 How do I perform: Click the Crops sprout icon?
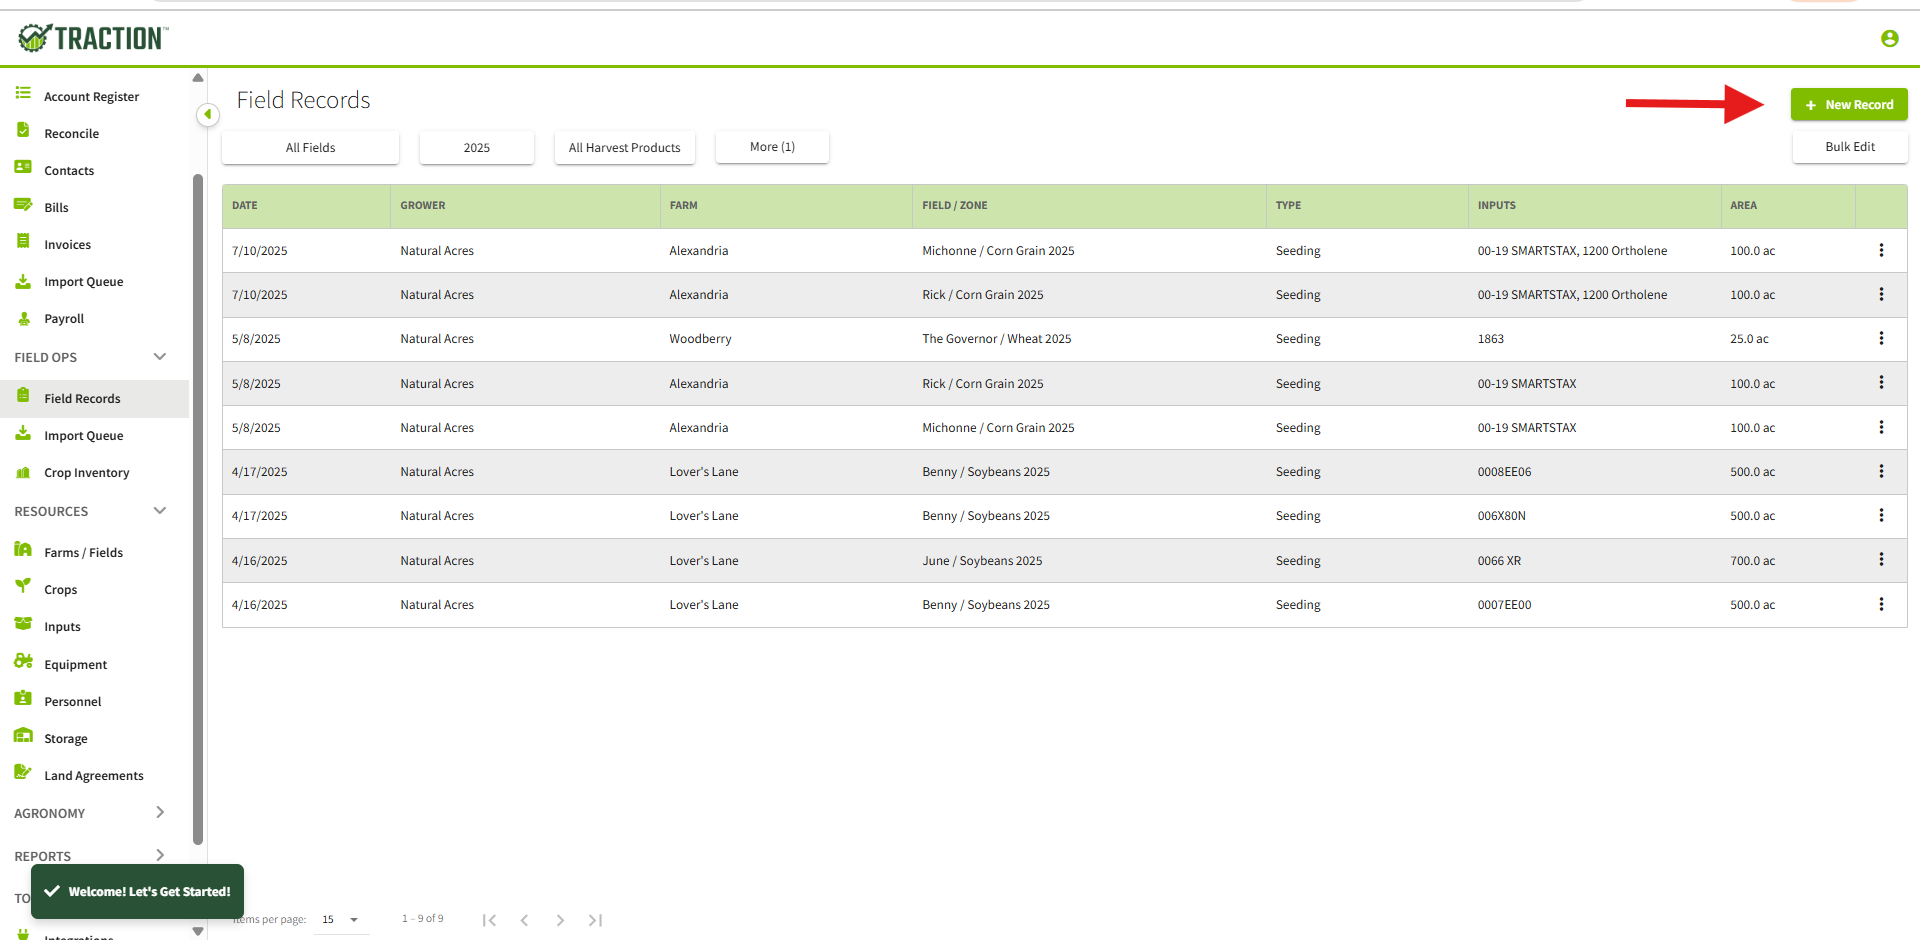[23, 586]
